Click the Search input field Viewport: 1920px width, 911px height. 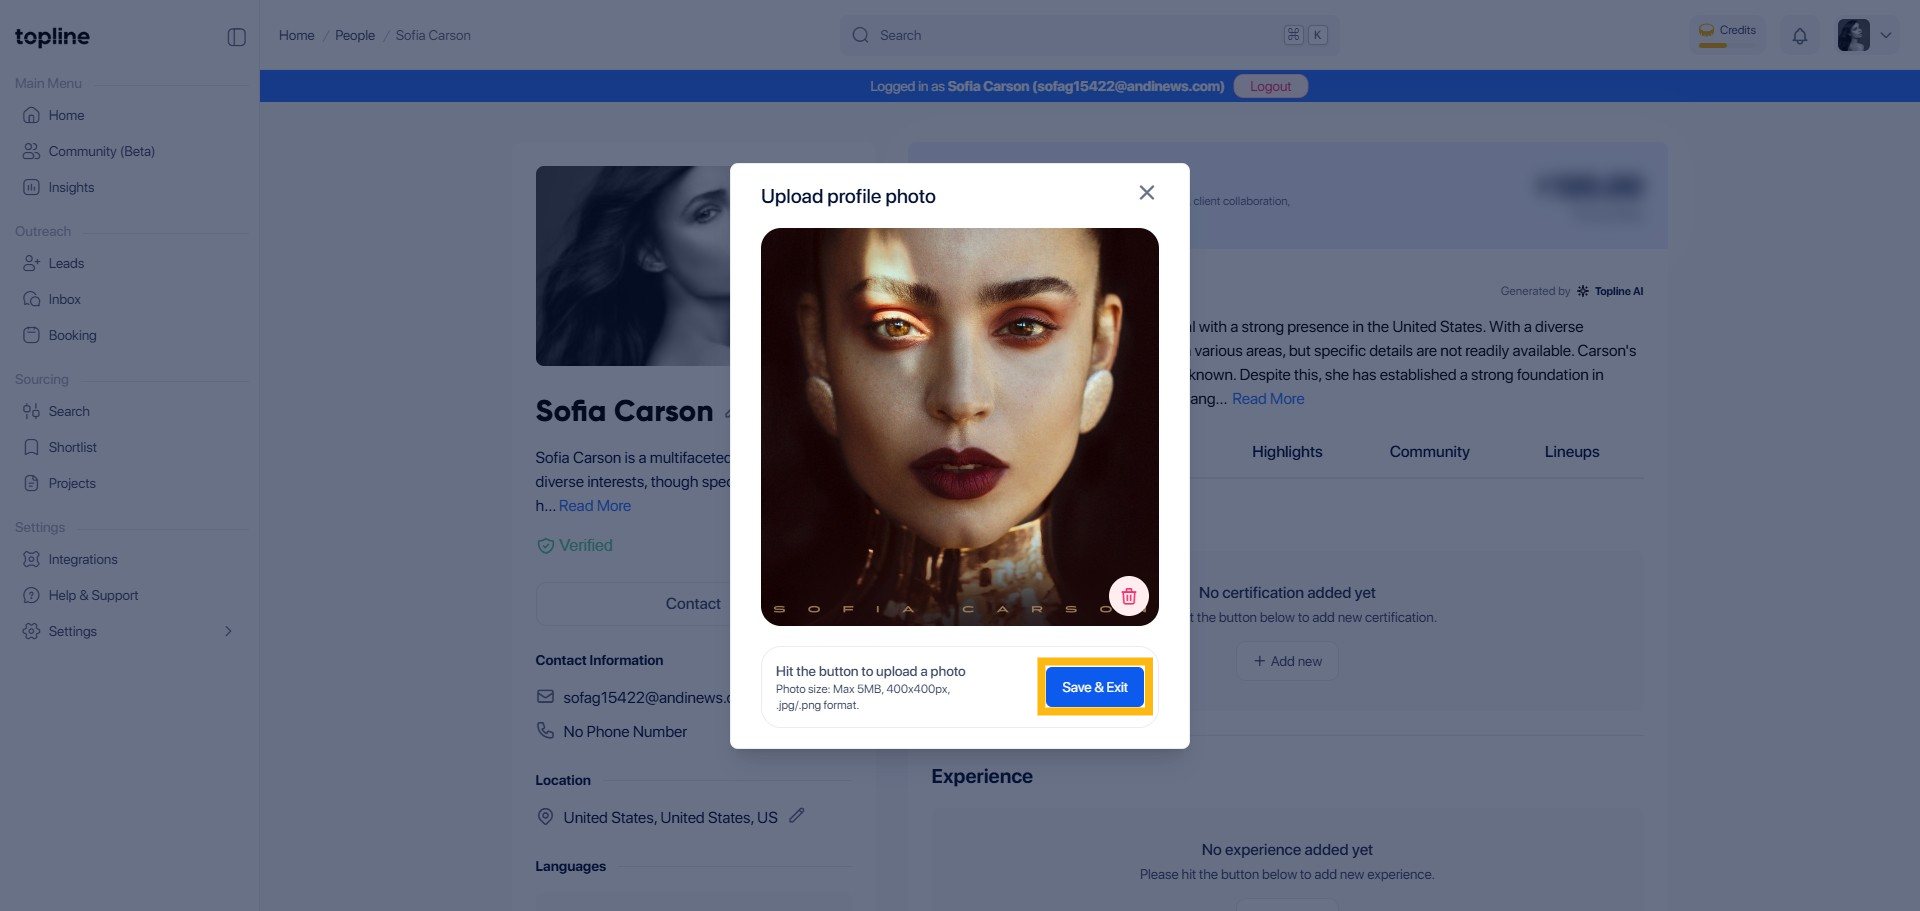[1080, 35]
